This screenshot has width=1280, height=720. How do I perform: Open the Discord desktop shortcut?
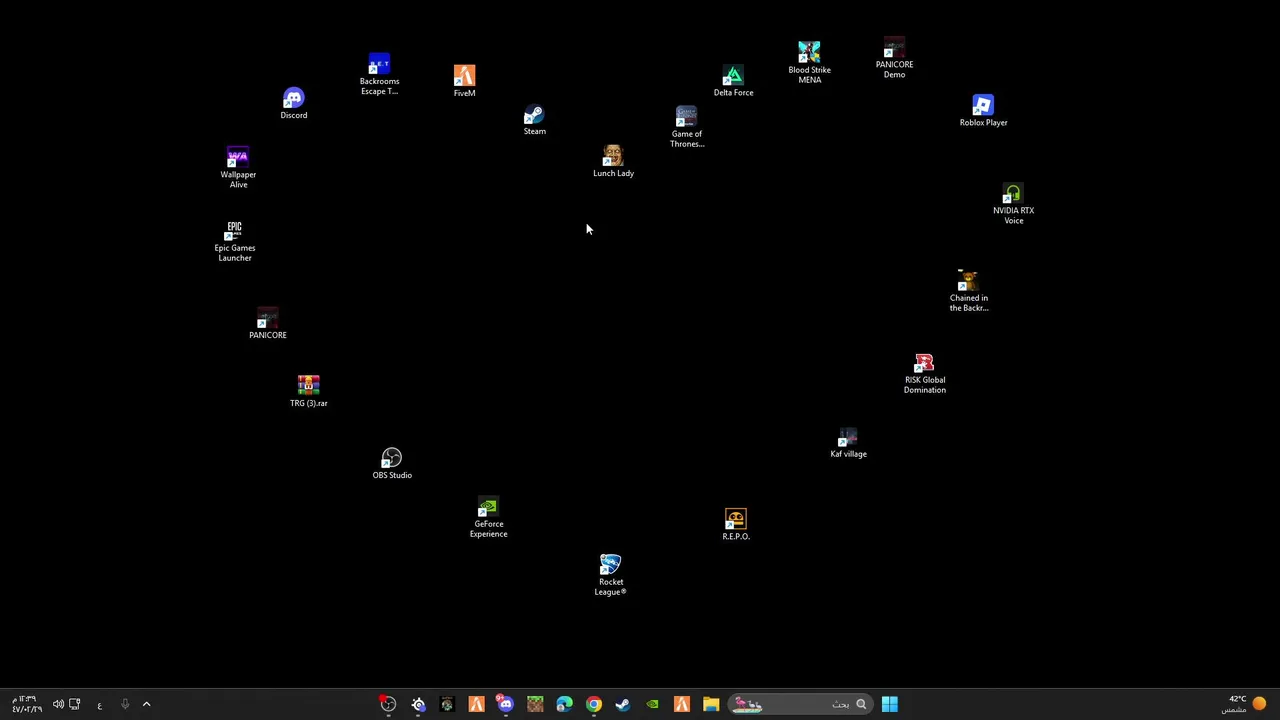[293, 103]
